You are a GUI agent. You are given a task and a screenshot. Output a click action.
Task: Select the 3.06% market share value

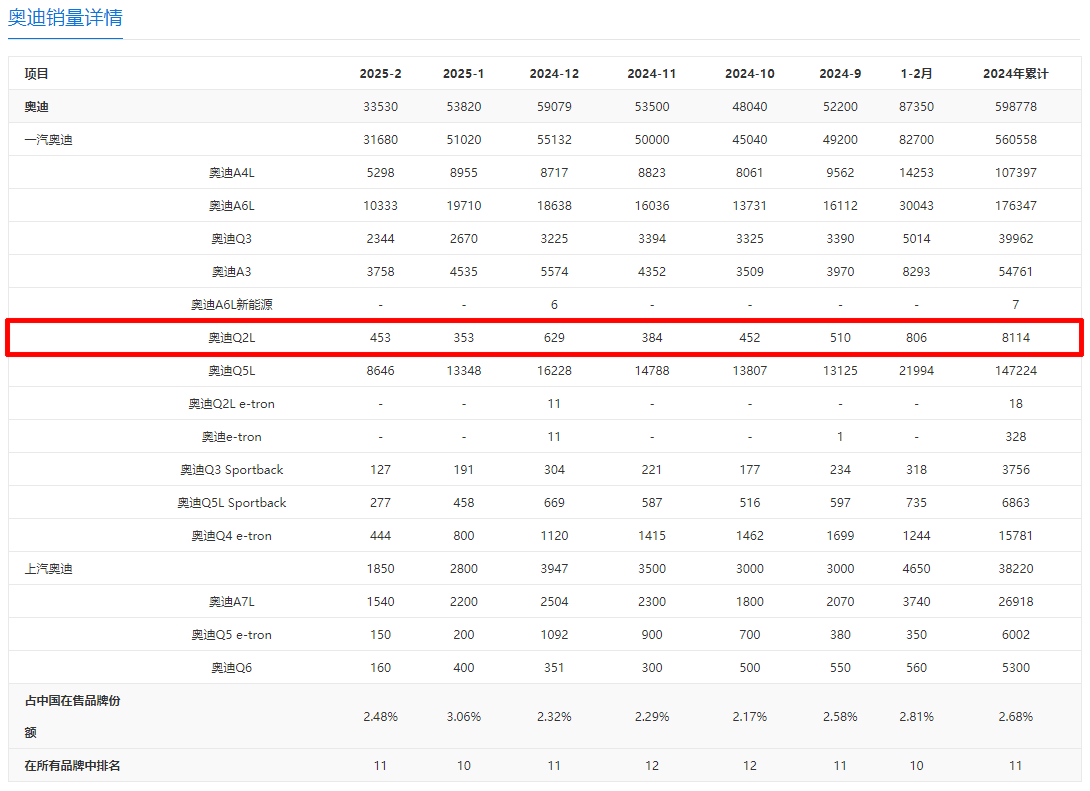[x=464, y=717]
